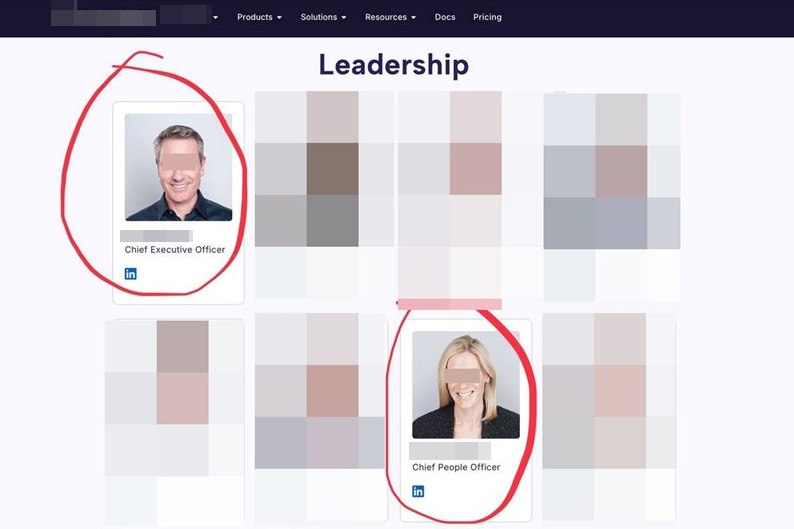Image resolution: width=794 pixels, height=529 pixels.
Task: Open the Products menu
Action: point(259,17)
